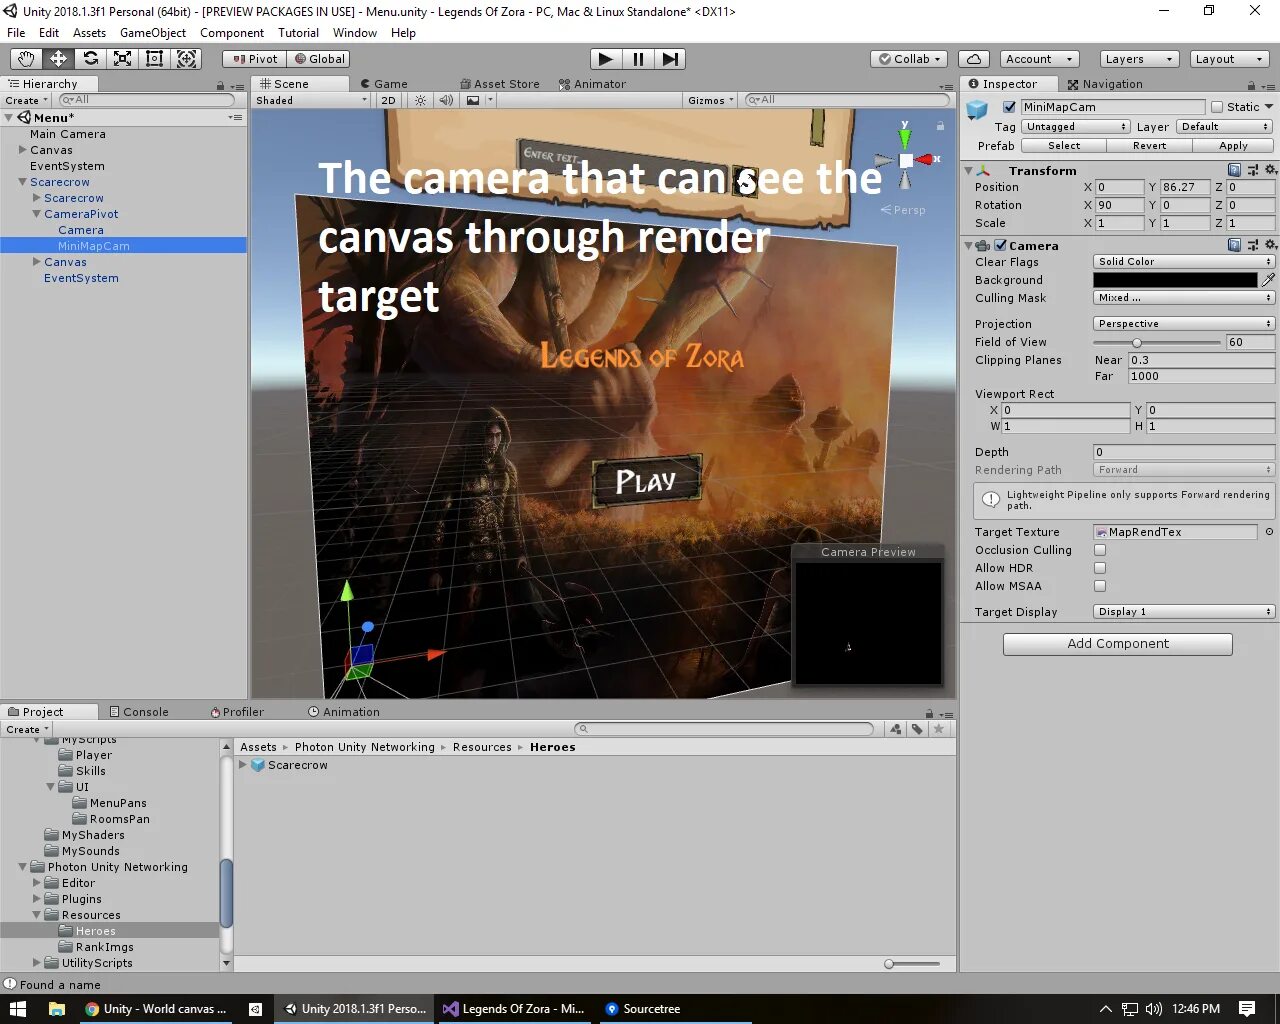This screenshot has height=1024, width=1280.
Task: Select the Rect Transform tool
Action: pyautogui.click(x=154, y=59)
